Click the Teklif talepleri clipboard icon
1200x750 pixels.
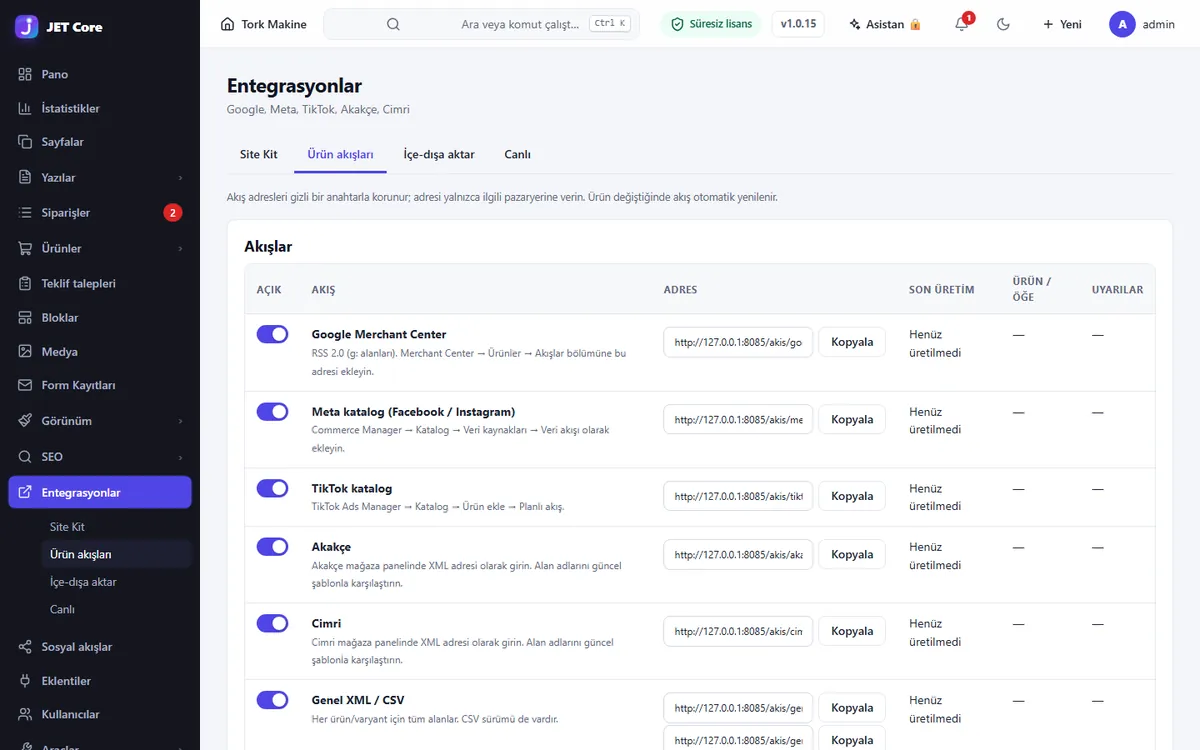click(x=25, y=283)
